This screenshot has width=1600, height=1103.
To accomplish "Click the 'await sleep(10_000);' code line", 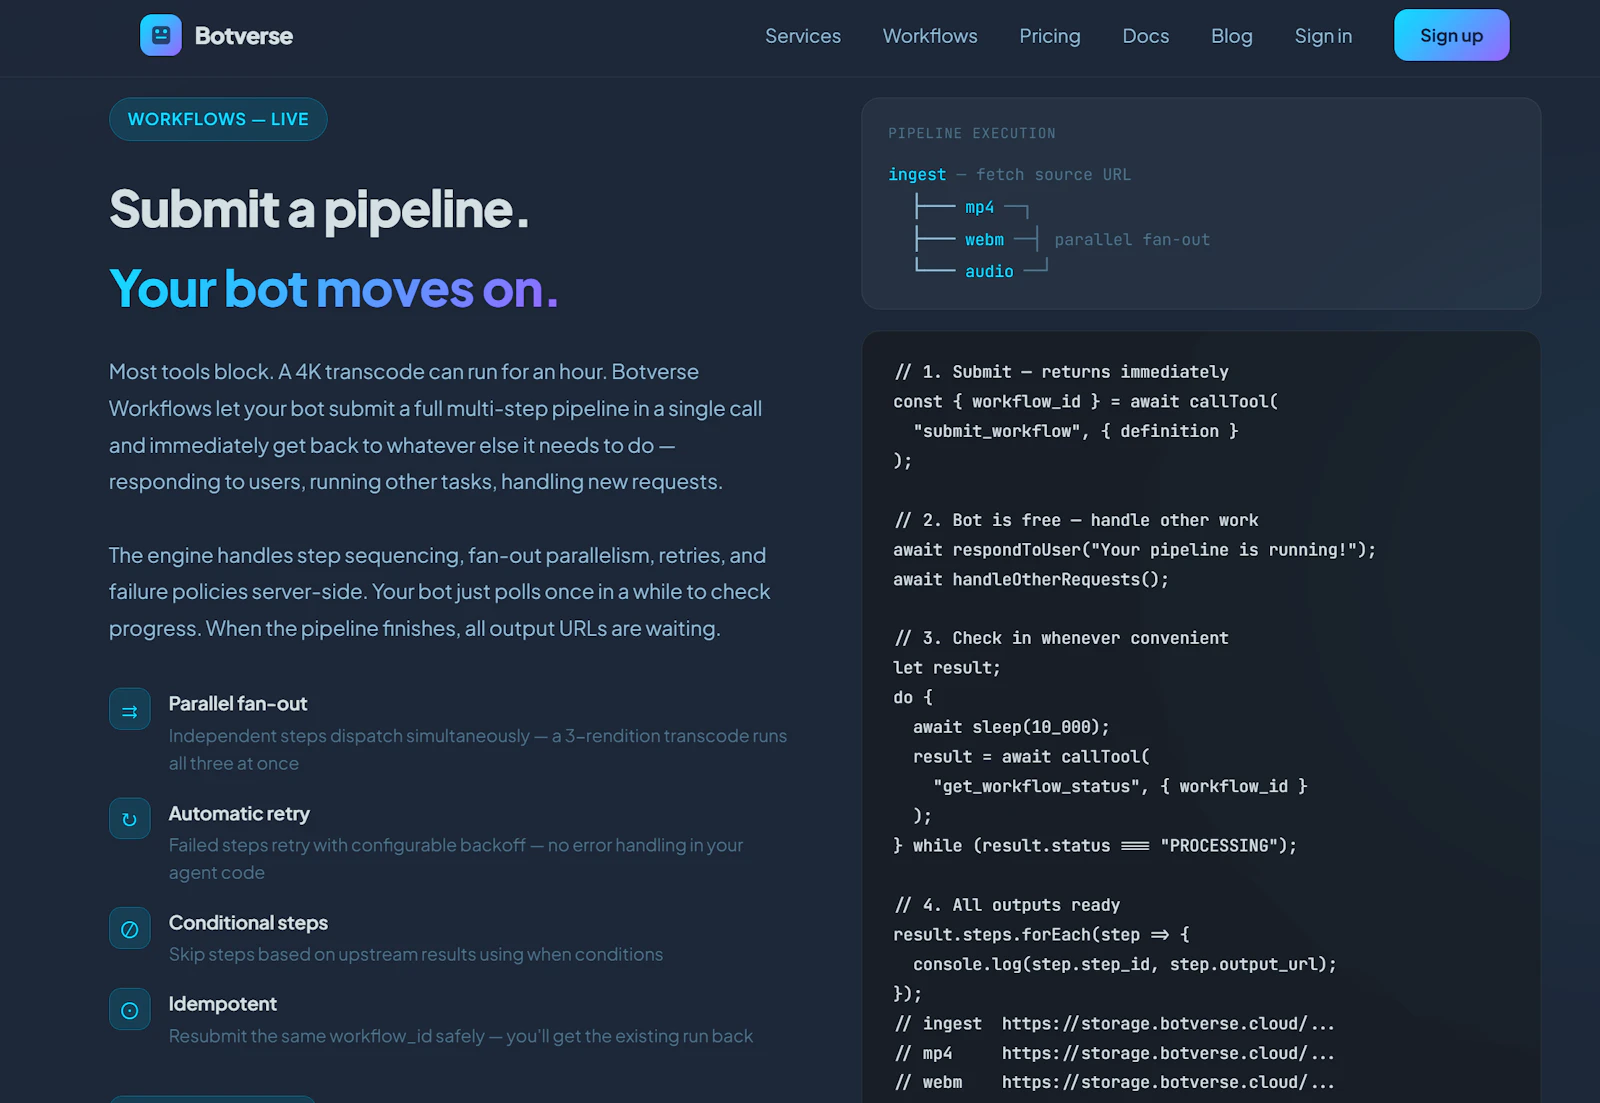I will (1011, 727).
